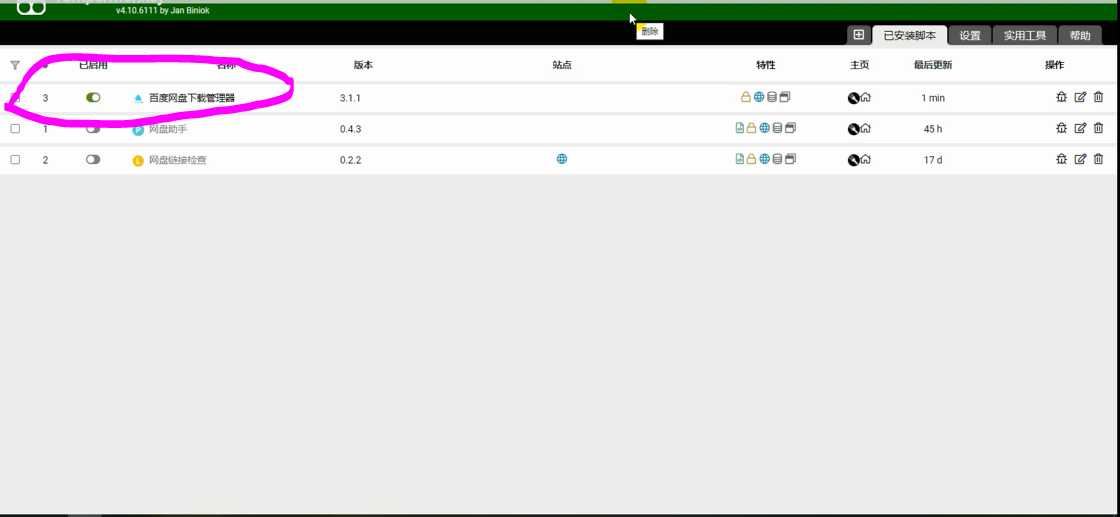Screen dimensions: 1120x517
Task: Click the windows feature icon in 网盘链接检查 row
Action: coord(790,159)
